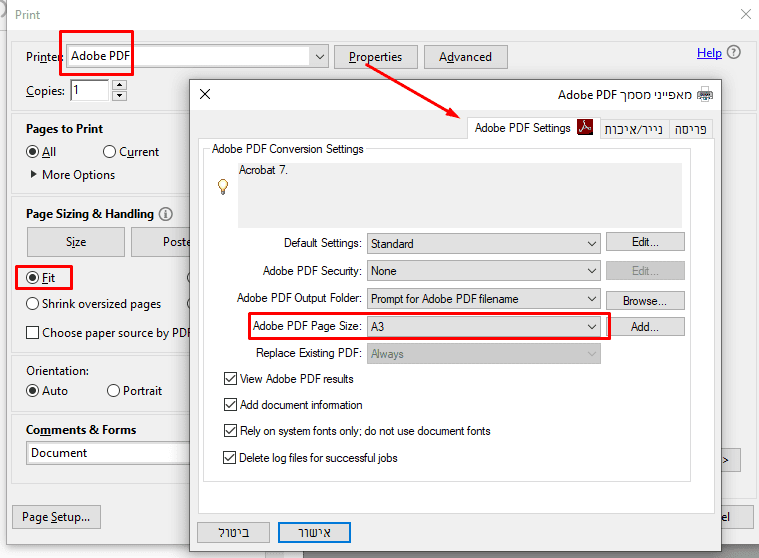Cancel with the ביטול button
This screenshot has width=759, height=558.
coord(233,532)
